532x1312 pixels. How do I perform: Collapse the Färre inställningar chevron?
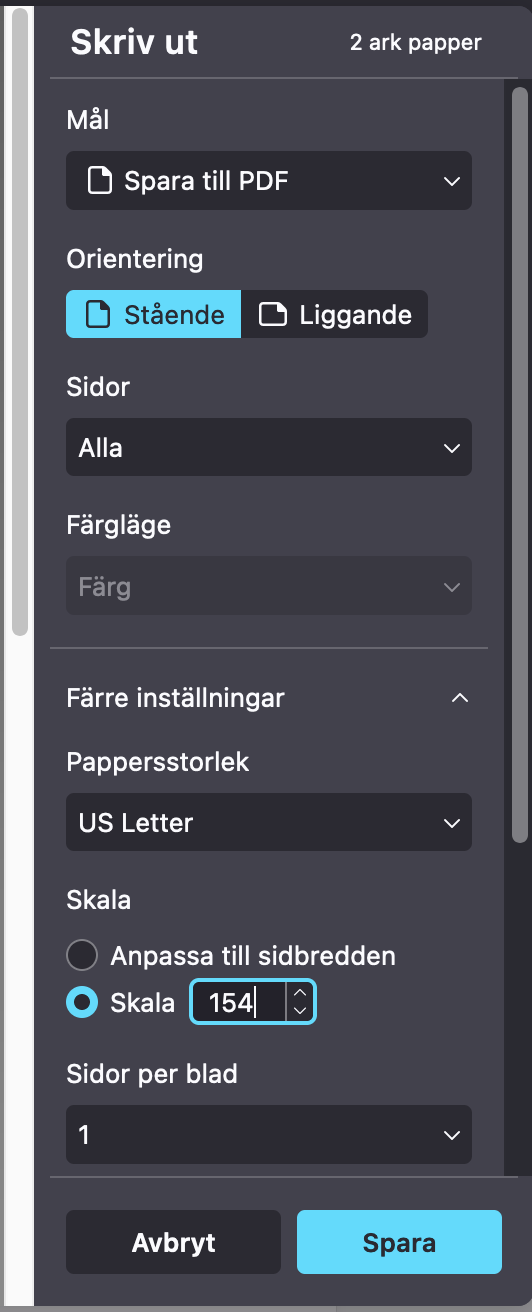(459, 698)
